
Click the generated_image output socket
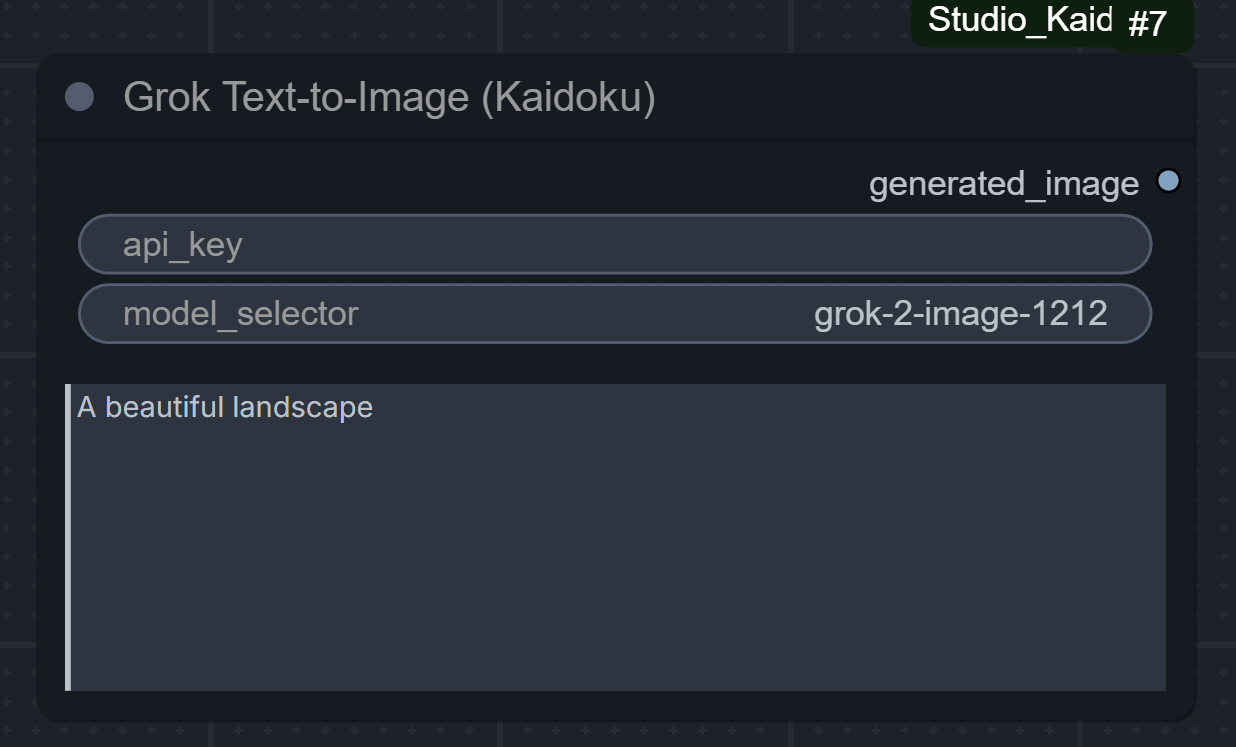pyautogui.click(x=1168, y=181)
